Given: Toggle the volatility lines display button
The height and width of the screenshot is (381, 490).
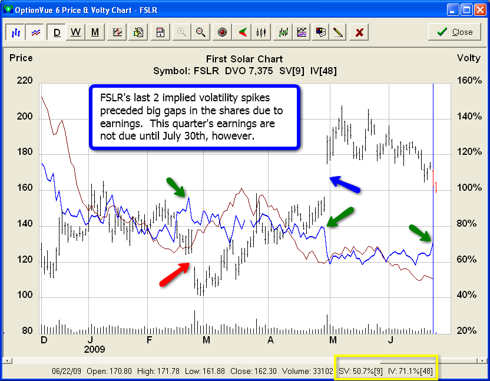Looking at the screenshot, I should pyautogui.click(x=36, y=32).
